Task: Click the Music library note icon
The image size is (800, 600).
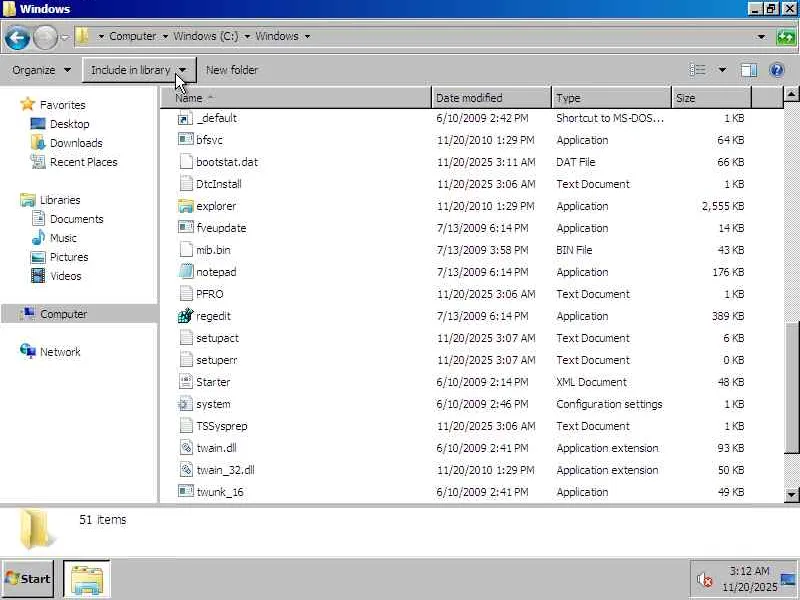Action: 38,238
